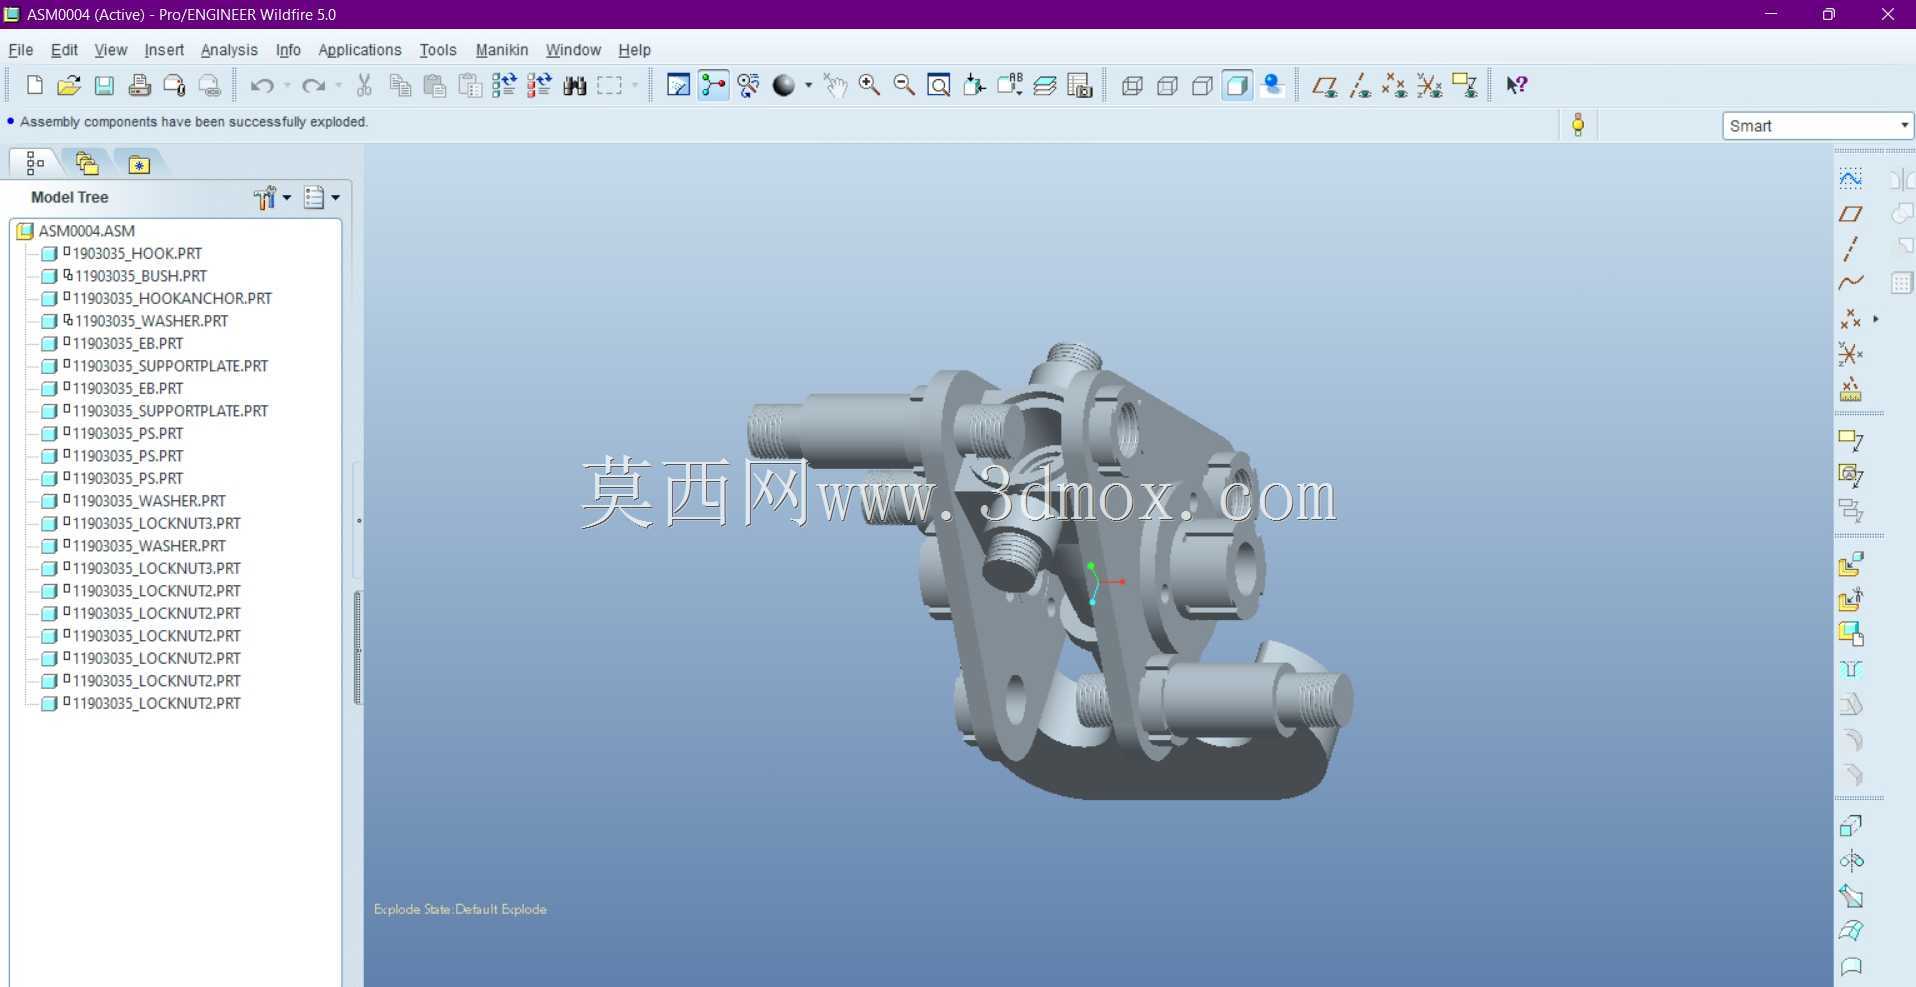Open context-sensitive Help pointer icon
Viewport: 1916px width, 987px height.
(x=1517, y=85)
